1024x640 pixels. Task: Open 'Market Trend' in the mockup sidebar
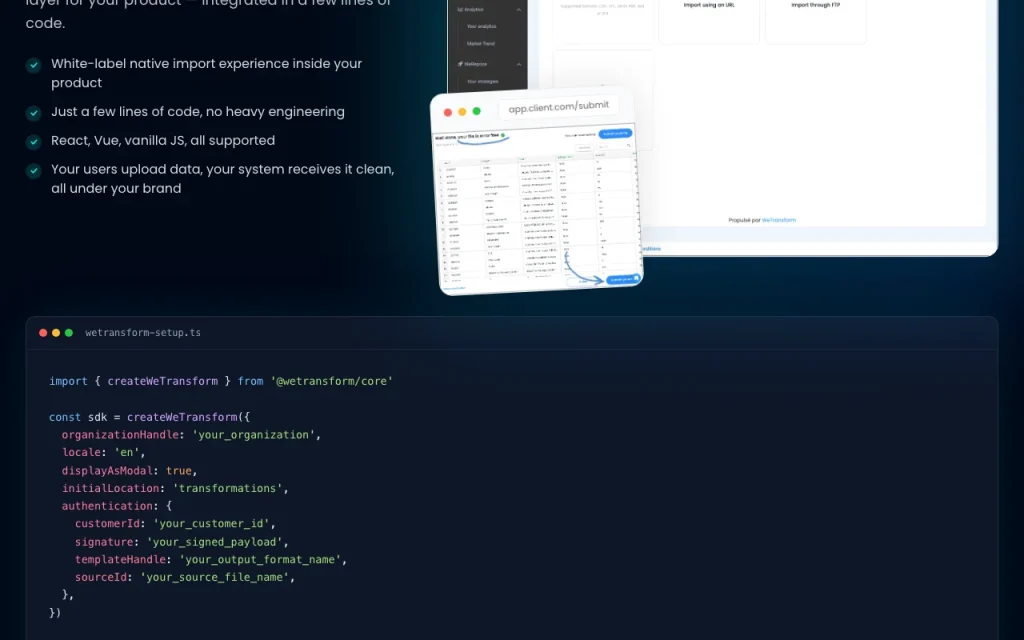[481, 44]
